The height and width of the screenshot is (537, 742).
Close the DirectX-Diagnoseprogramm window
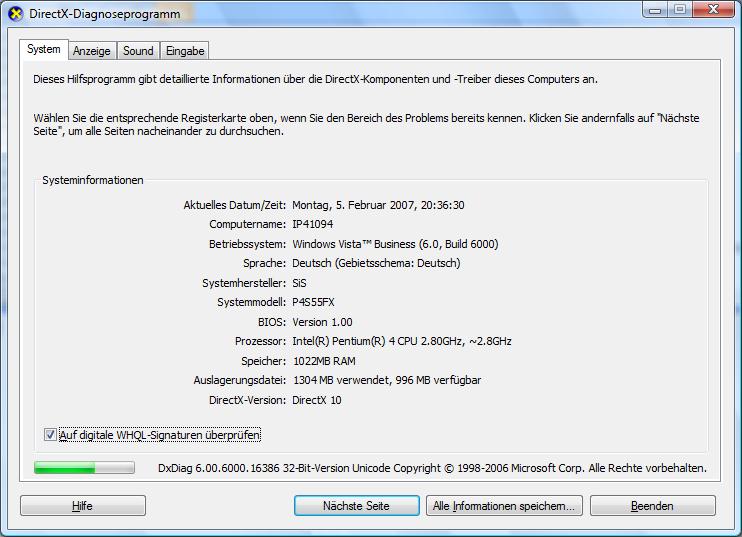[713, 9]
